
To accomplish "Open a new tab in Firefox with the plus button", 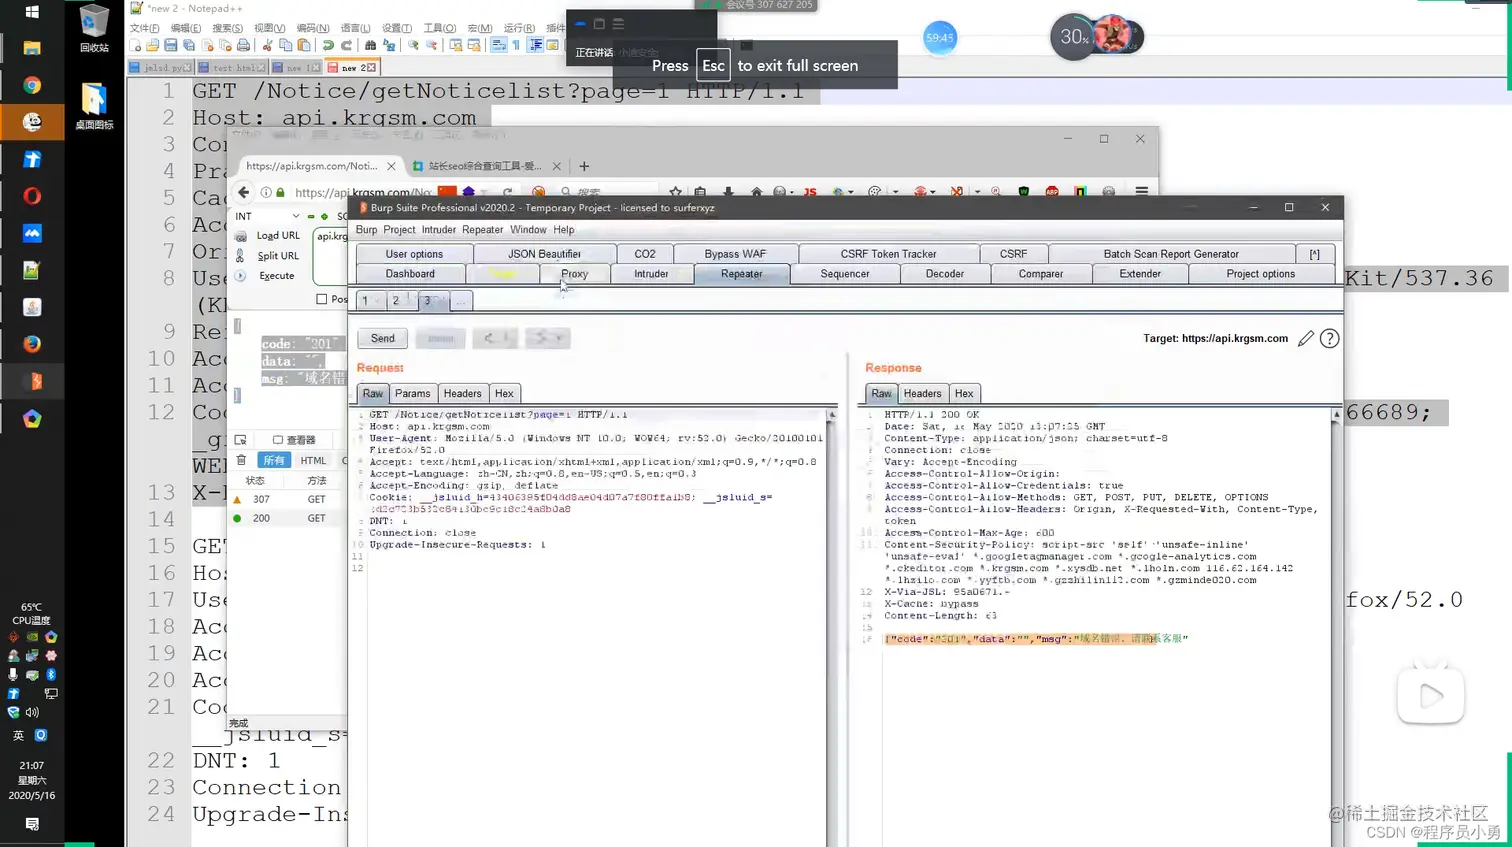I will (x=584, y=166).
